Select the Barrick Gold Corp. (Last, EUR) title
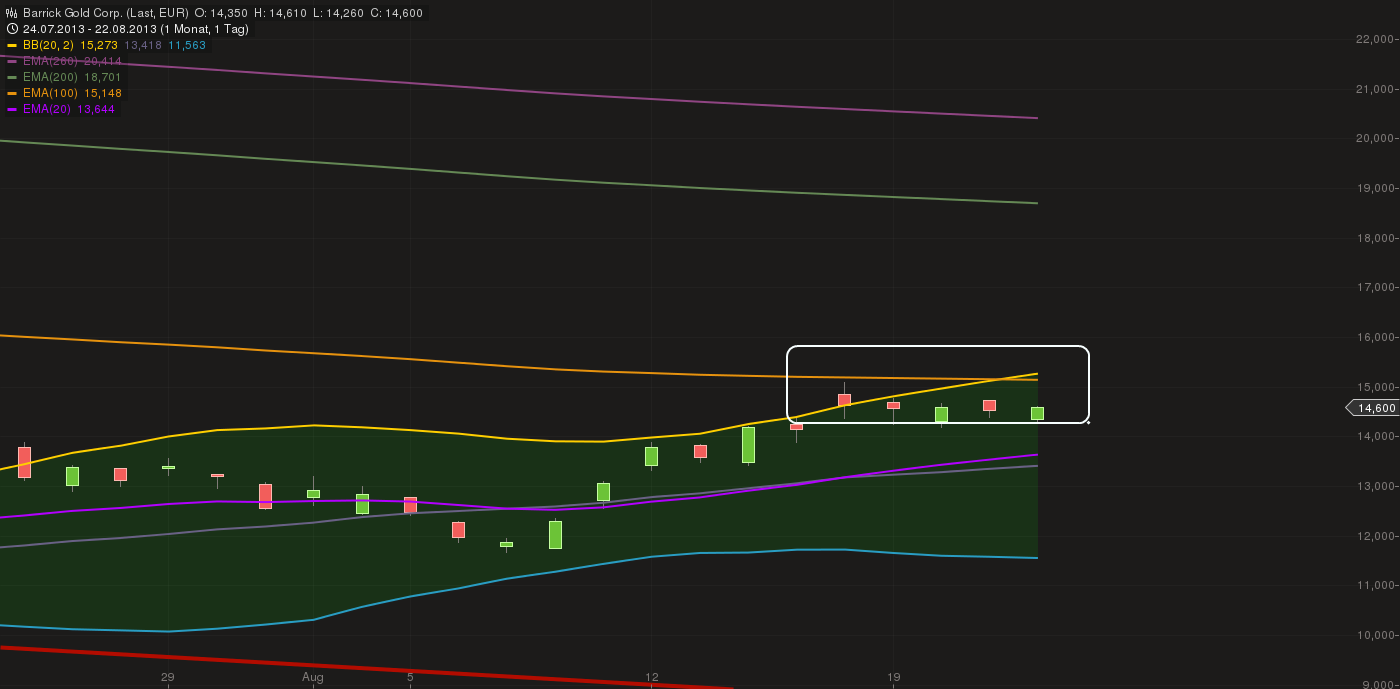This screenshot has height=689, width=1400. coord(105,13)
